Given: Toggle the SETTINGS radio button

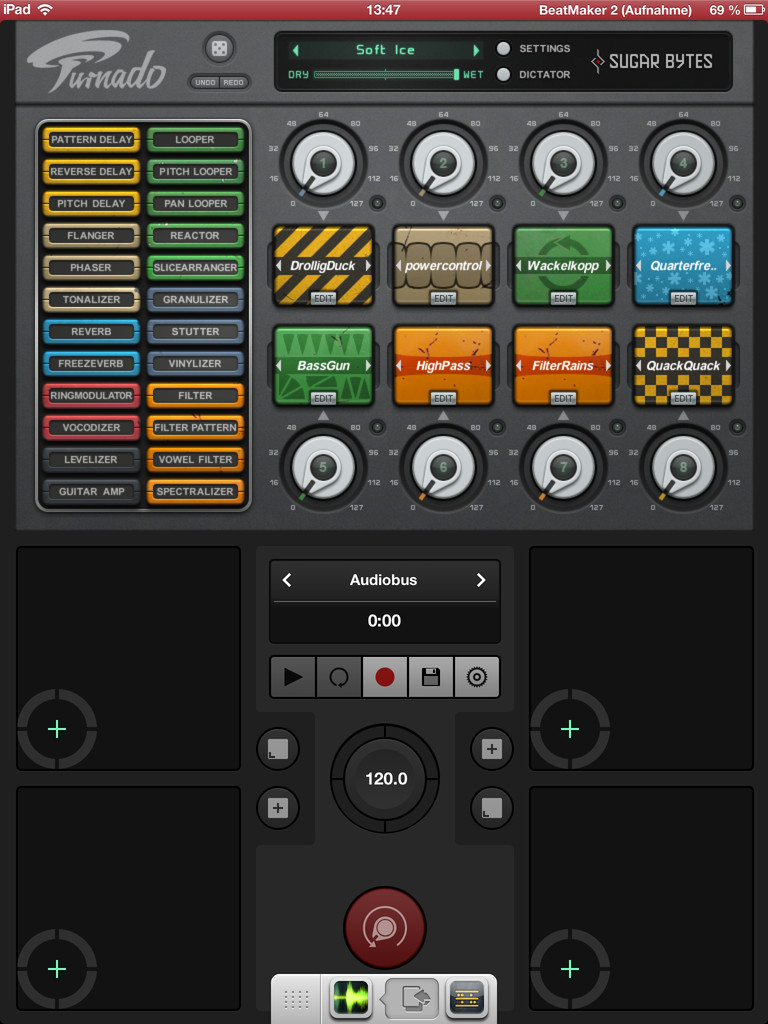Looking at the screenshot, I should (x=503, y=48).
